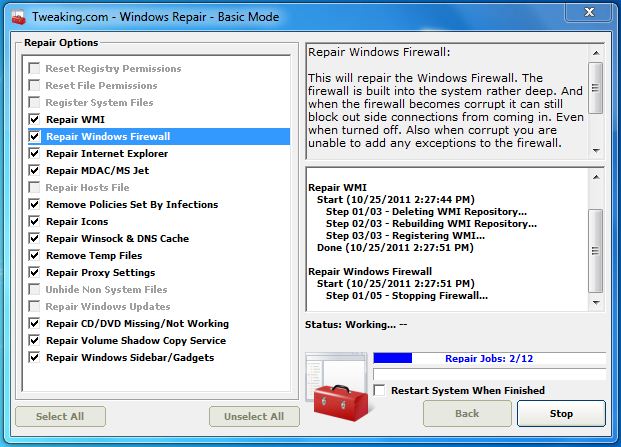This screenshot has height=447, width=621.
Task: Click the Select All button
Action: coord(60,417)
